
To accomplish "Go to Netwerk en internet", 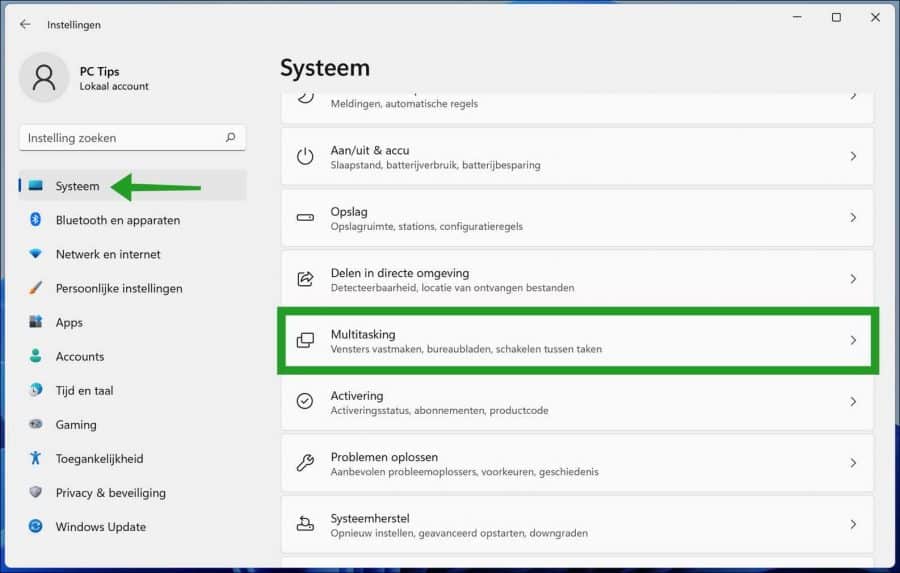I will point(133,254).
